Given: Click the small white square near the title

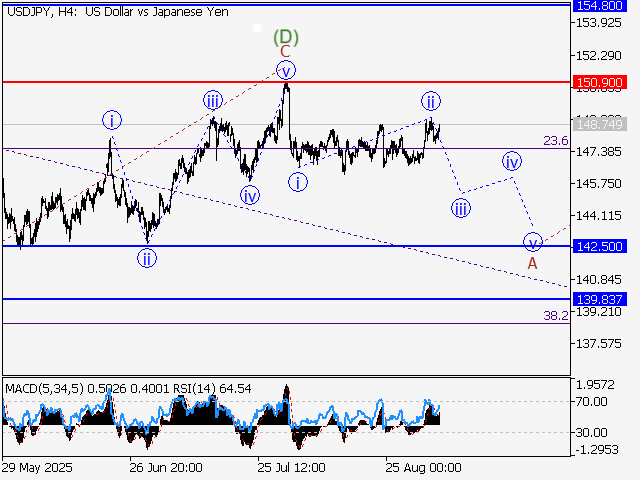Looking at the screenshot, I should click(257, 29).
